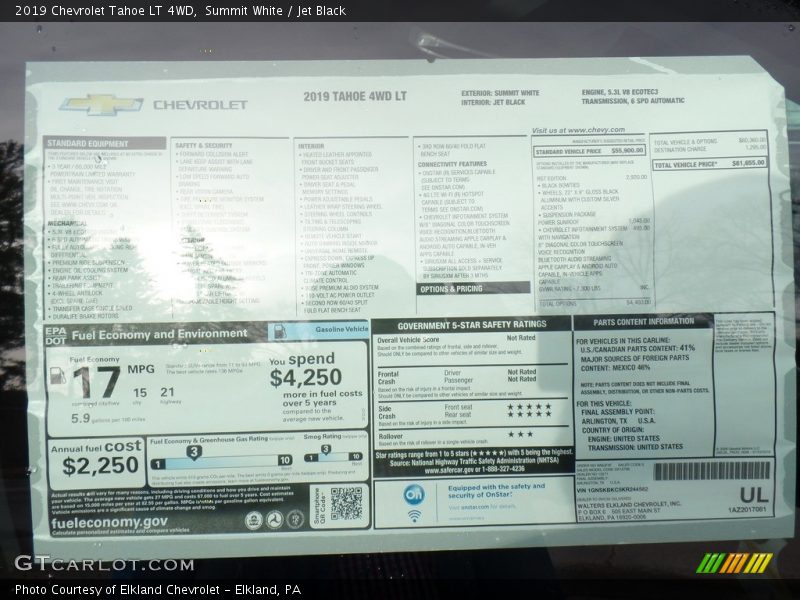800x600 pixels.
Task: Click the blue OnStar logo
Action: pos(414,494)
